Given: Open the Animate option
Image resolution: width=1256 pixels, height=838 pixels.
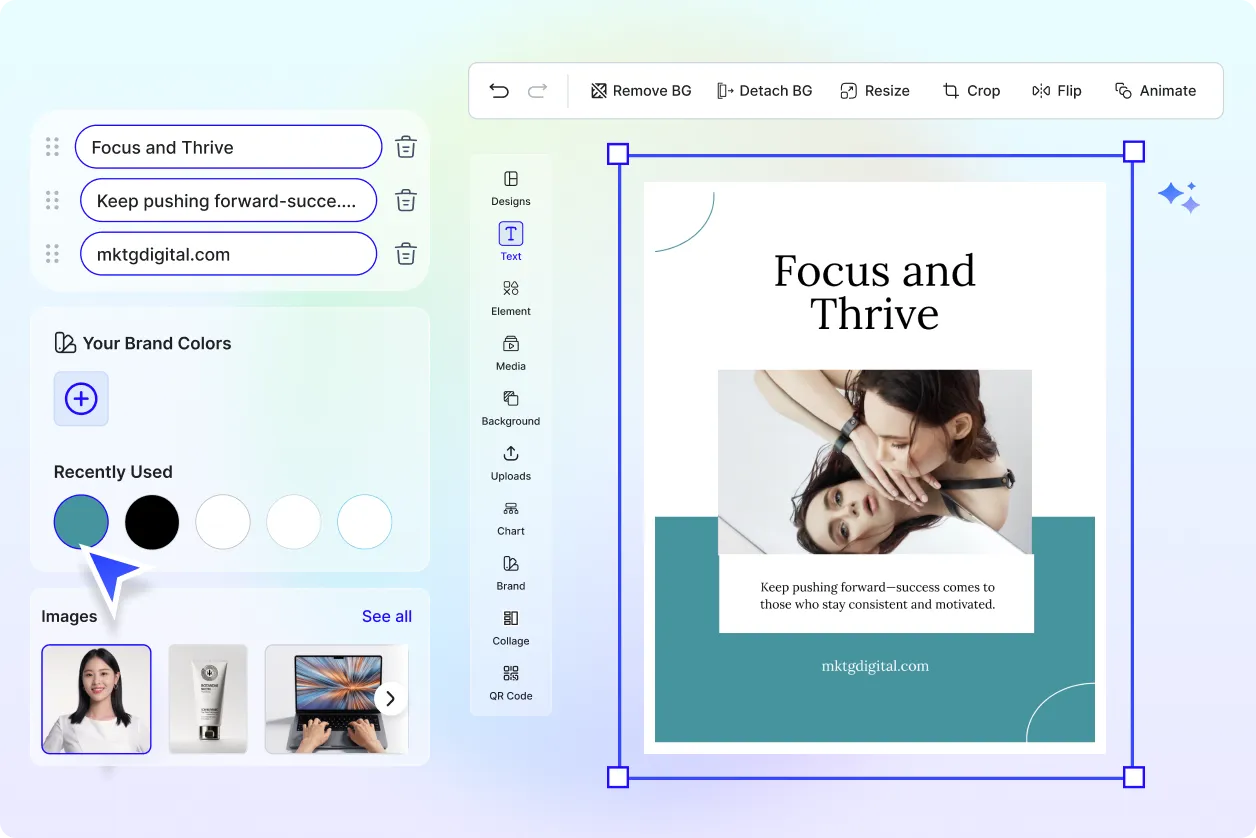Looking at the screenshot, I should 1155,91.
